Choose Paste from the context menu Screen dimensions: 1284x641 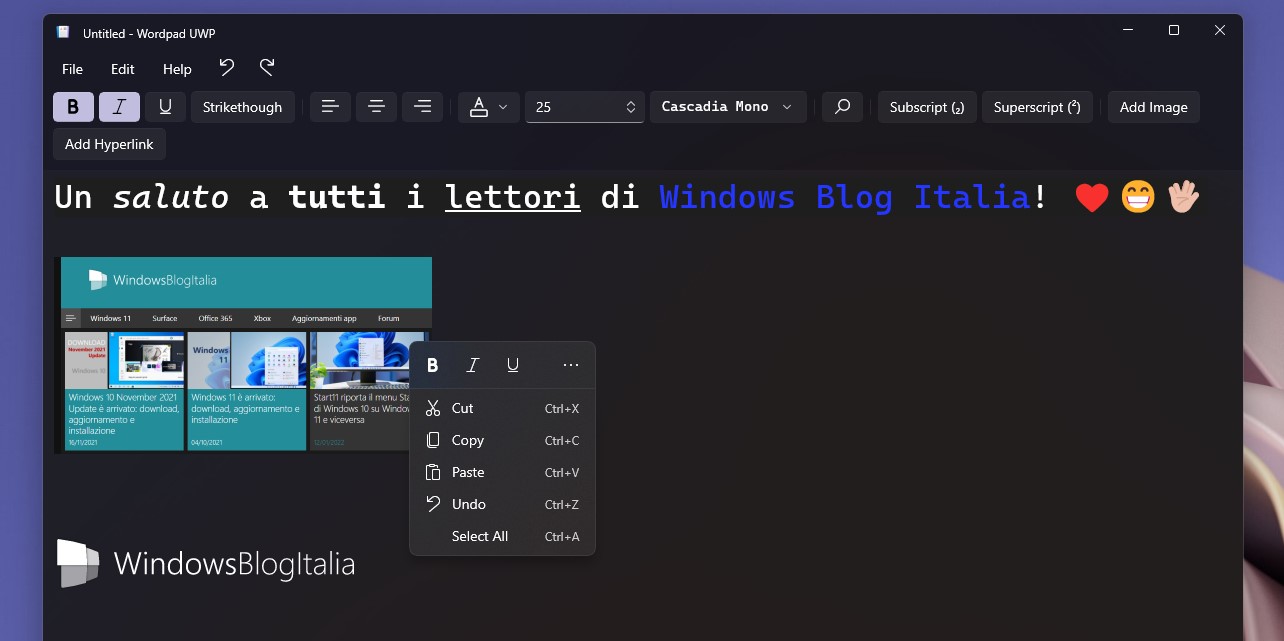[x=502, y=472]
